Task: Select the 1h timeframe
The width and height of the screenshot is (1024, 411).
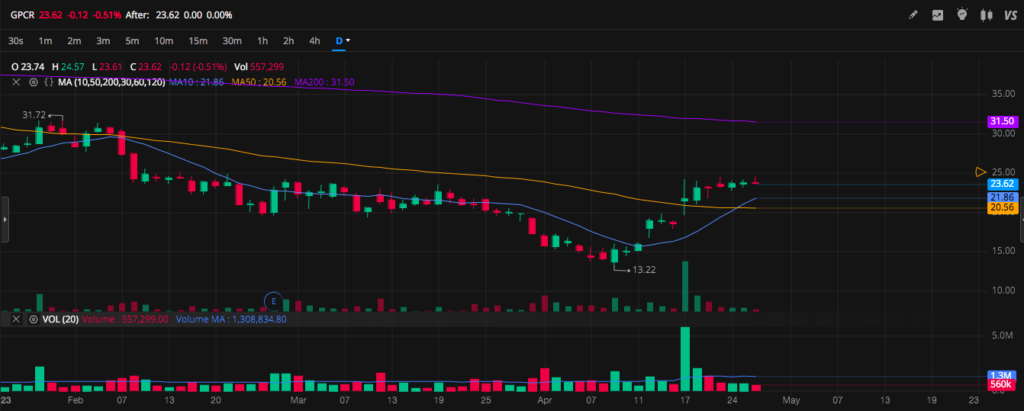Action: point(262,41)
